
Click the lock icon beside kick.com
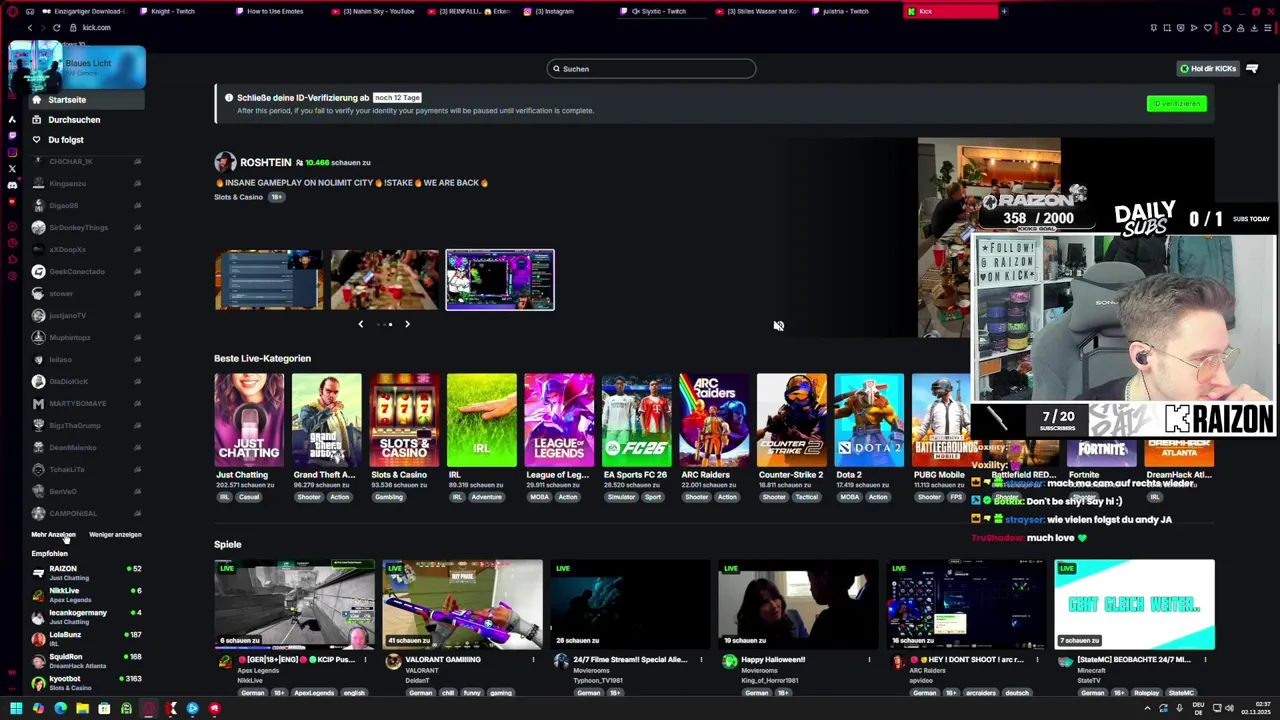(x=73, y=27)
